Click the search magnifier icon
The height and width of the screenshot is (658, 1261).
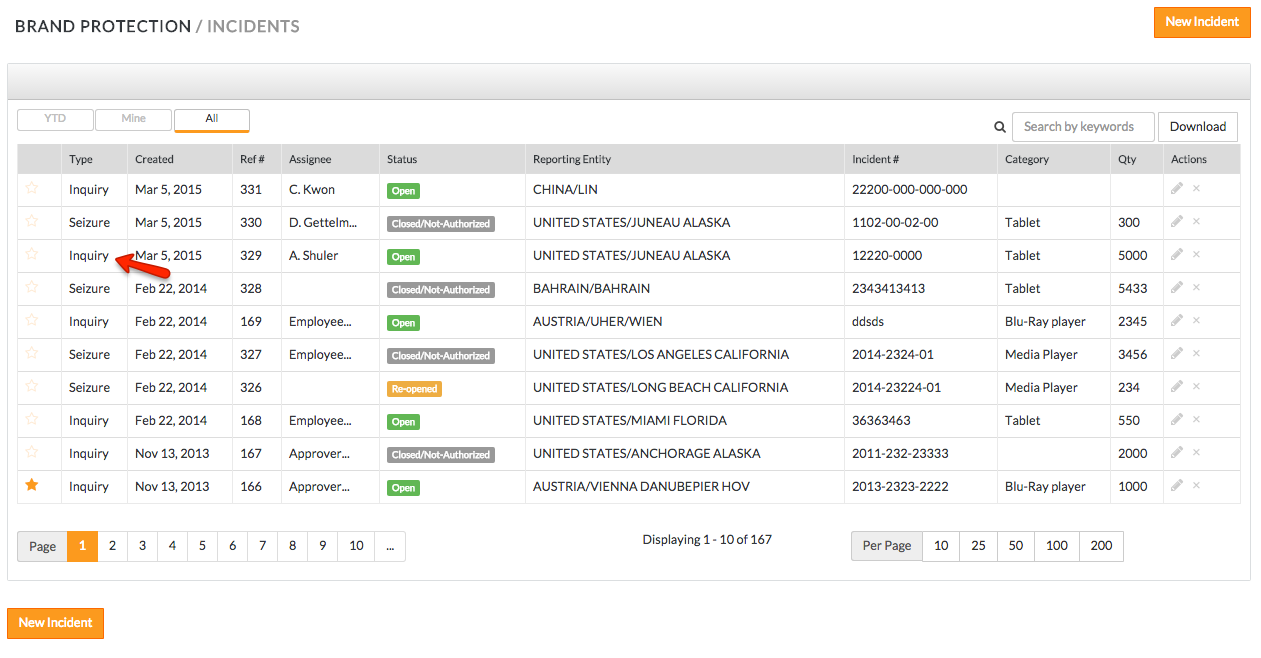click(x=999, y=127)
